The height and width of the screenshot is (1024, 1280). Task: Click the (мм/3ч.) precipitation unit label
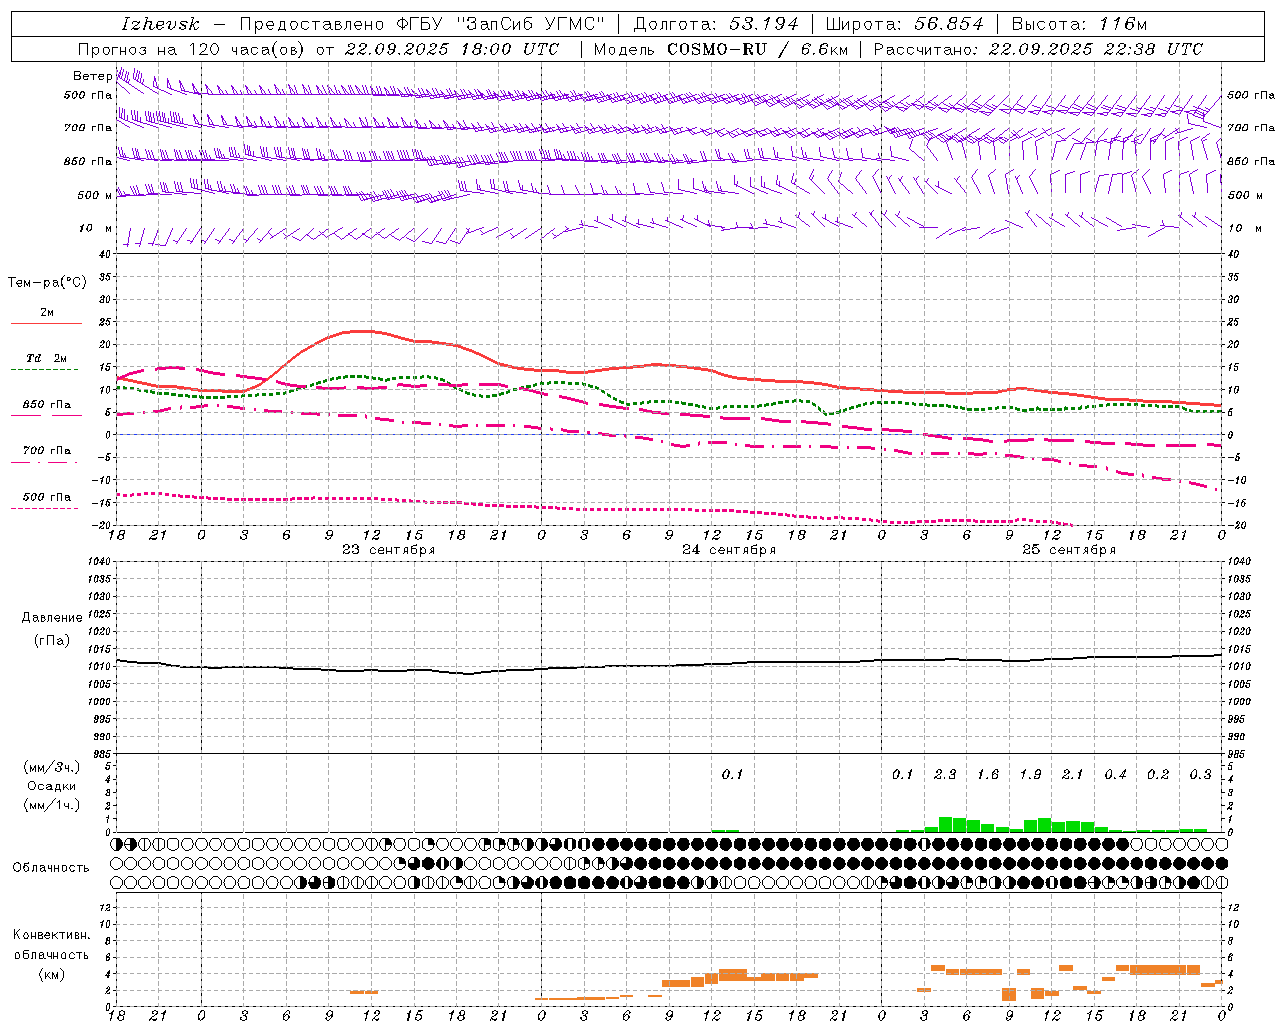[52, 767]
